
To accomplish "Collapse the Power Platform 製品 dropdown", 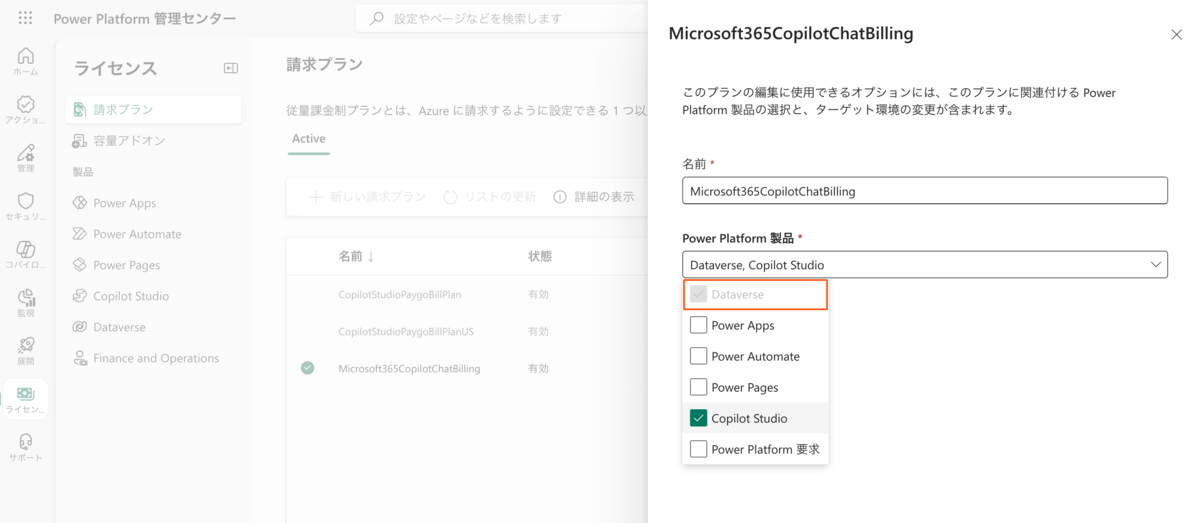I will pyautogui.click(x=1156, y=265).
